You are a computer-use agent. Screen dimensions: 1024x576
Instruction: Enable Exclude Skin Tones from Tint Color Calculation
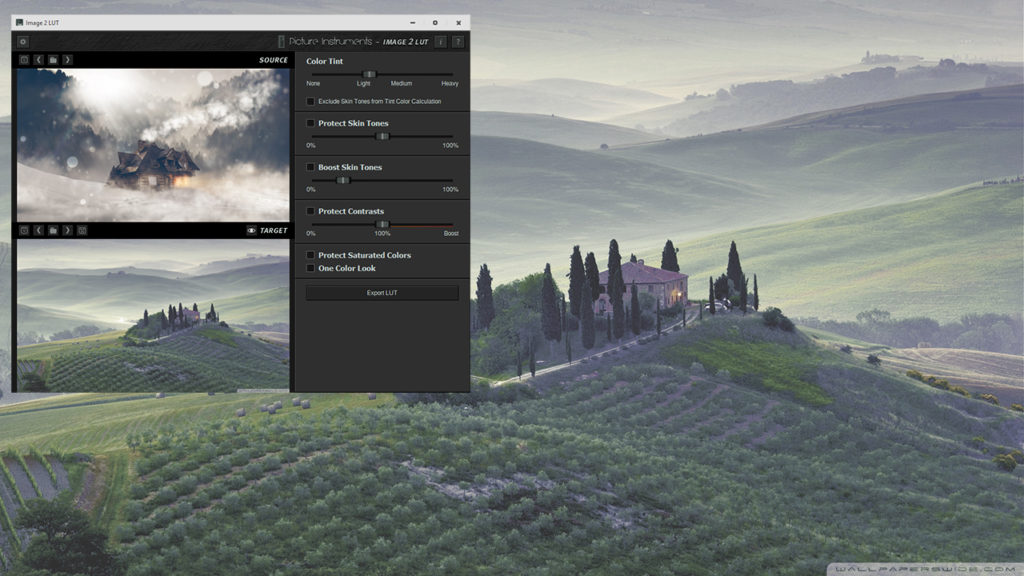(x=310, y=100)
